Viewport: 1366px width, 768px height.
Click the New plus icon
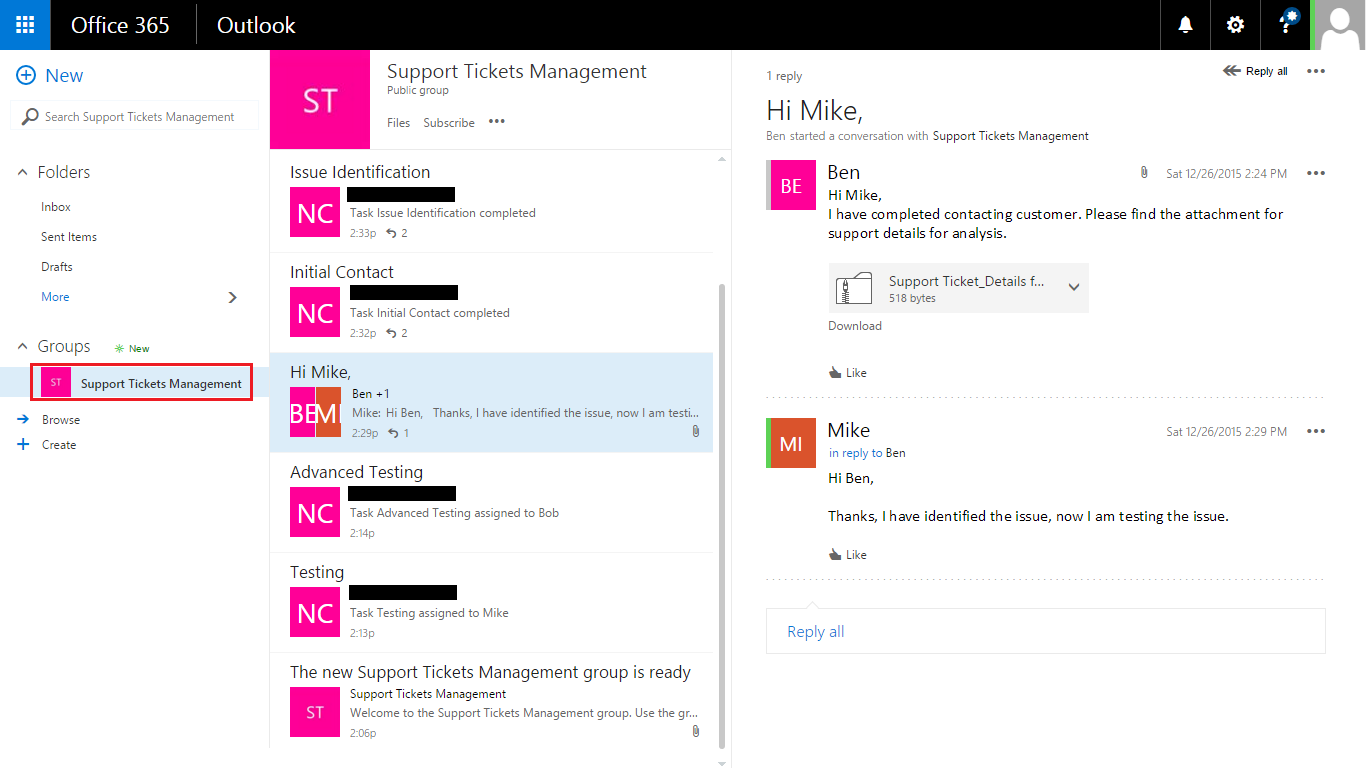click(26, 76)
